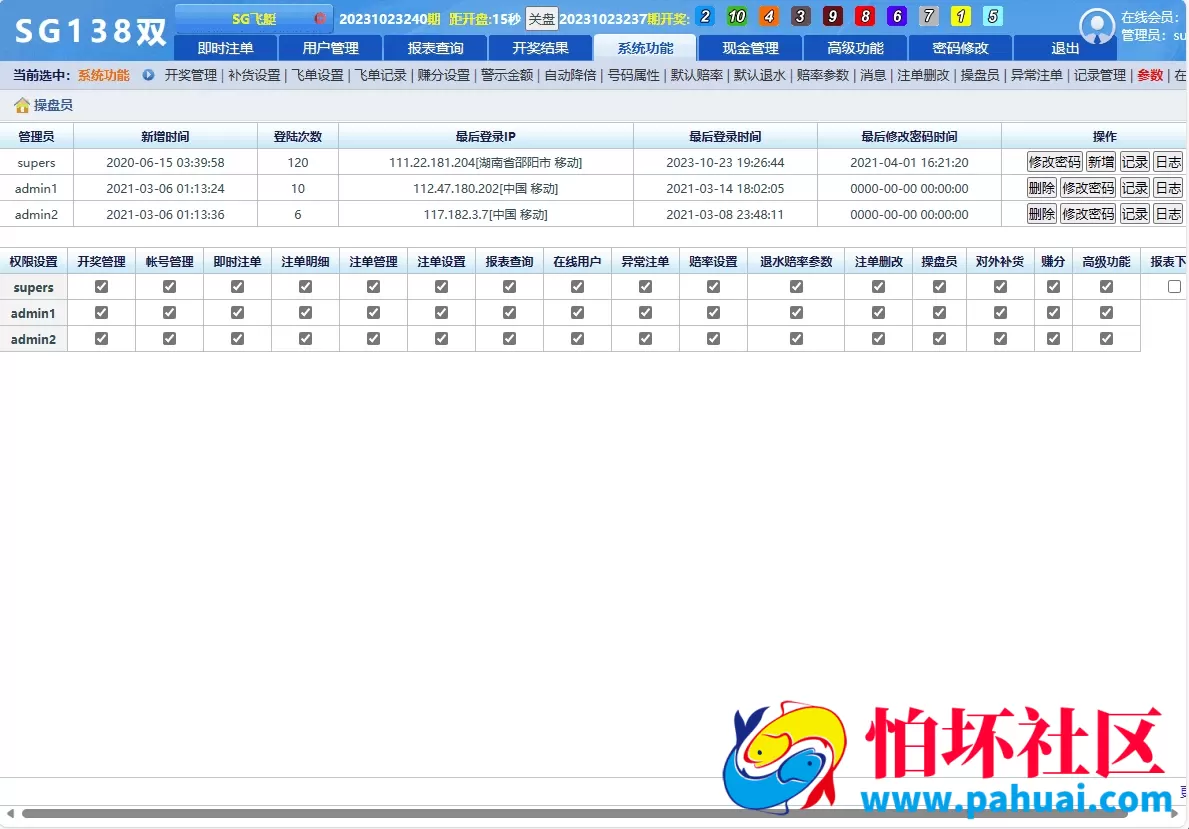Toggle 即时注单 permission for admin2
Screen dimensions: 1189x829
[x=237, y=338]
